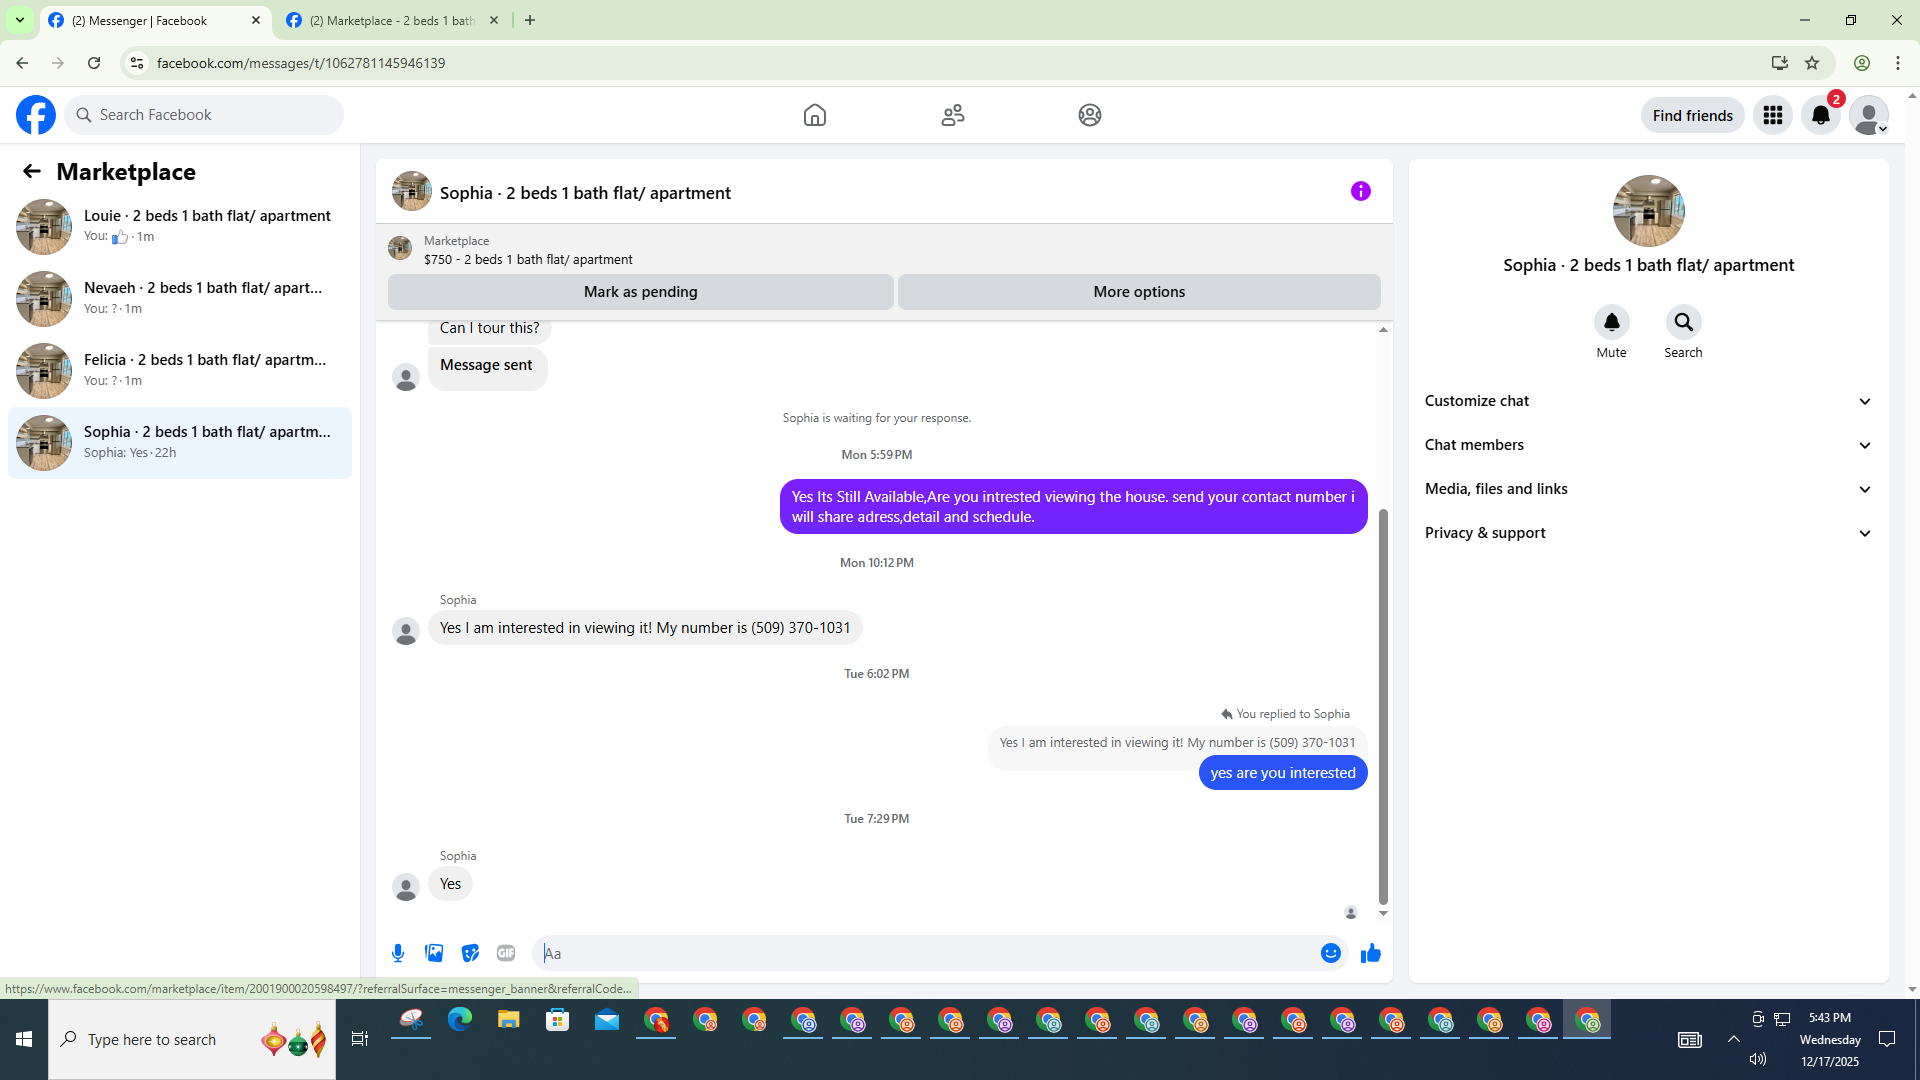Switch to Marketplace browser tab
The height and width of the screenshot is (1080, 1920).
[390, 20]
